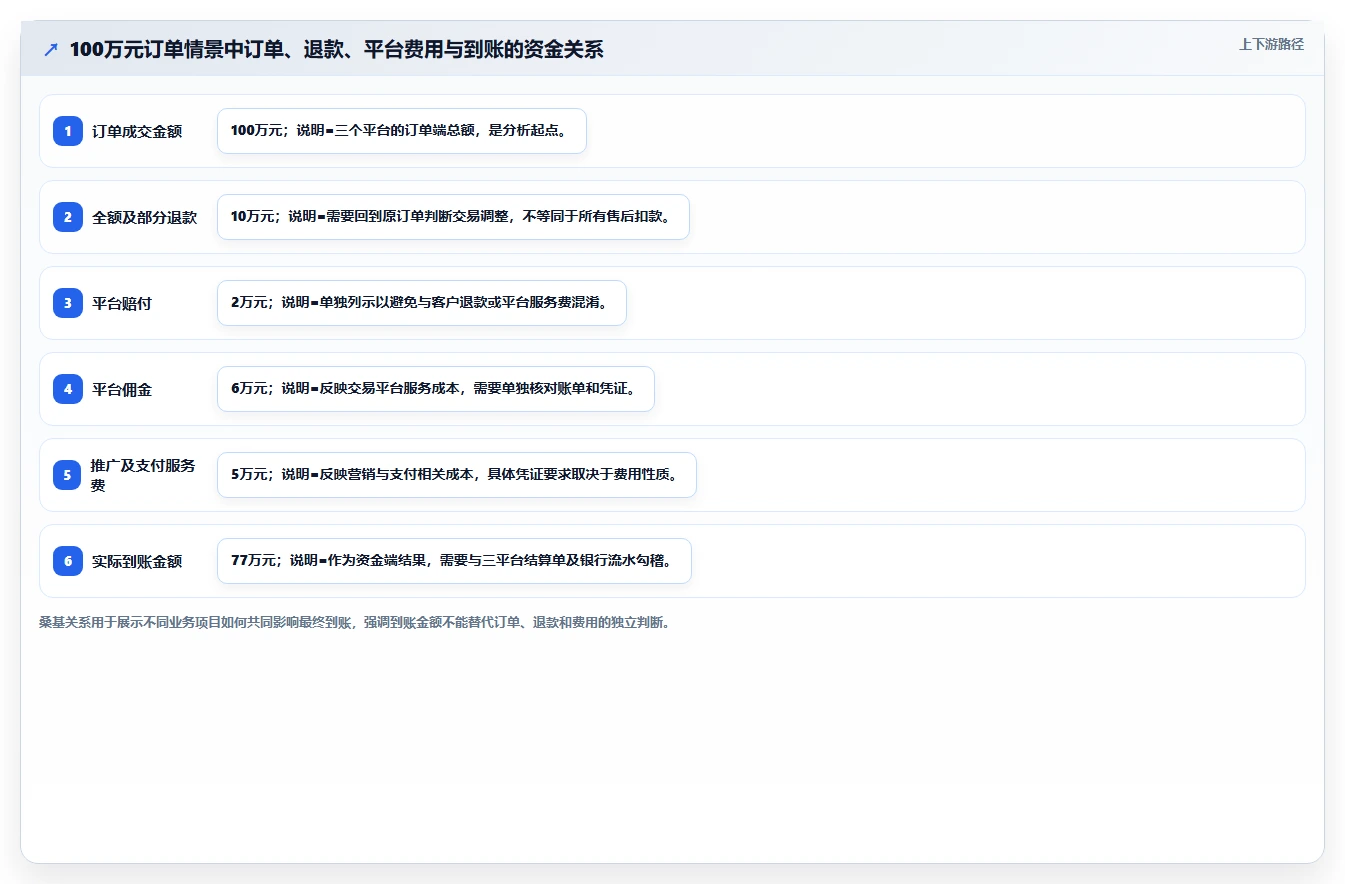The height and width of the screenshot is (884, 1345).
Task: Click the footer note starting with 桑基关系用于展示
Action: [354, 622]
